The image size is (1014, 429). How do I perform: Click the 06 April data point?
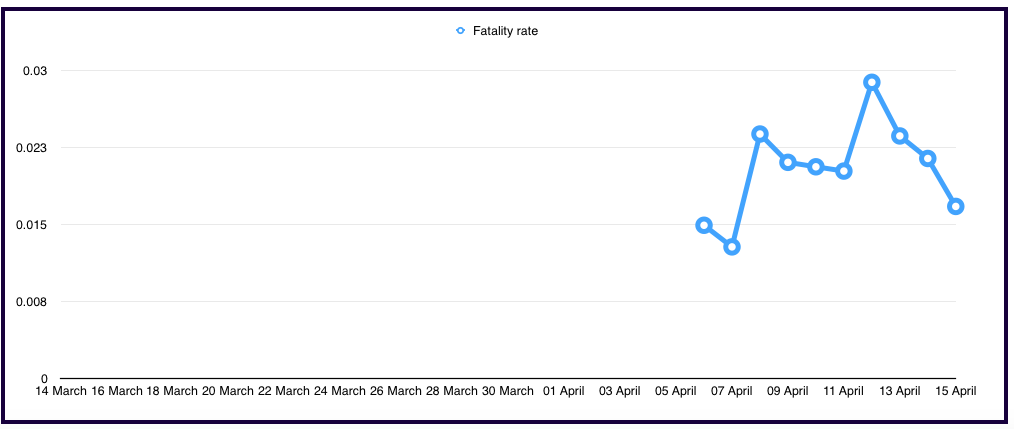pyautogui.click(x=704, y=225)
